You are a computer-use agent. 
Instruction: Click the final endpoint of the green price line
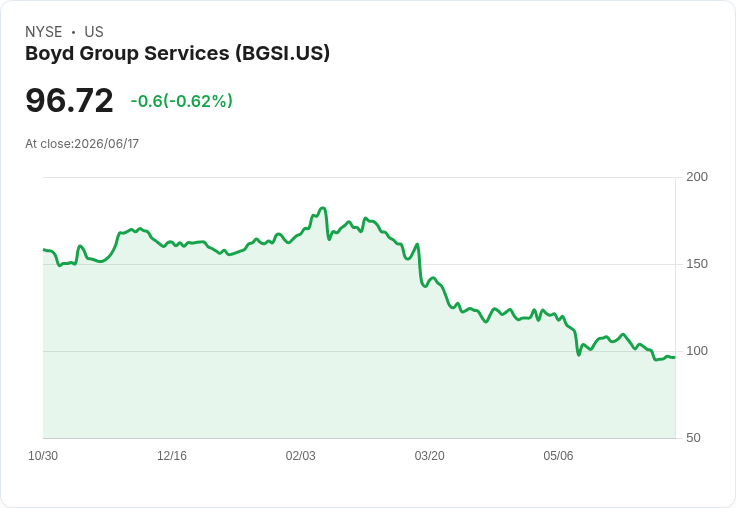pos(675,357)
